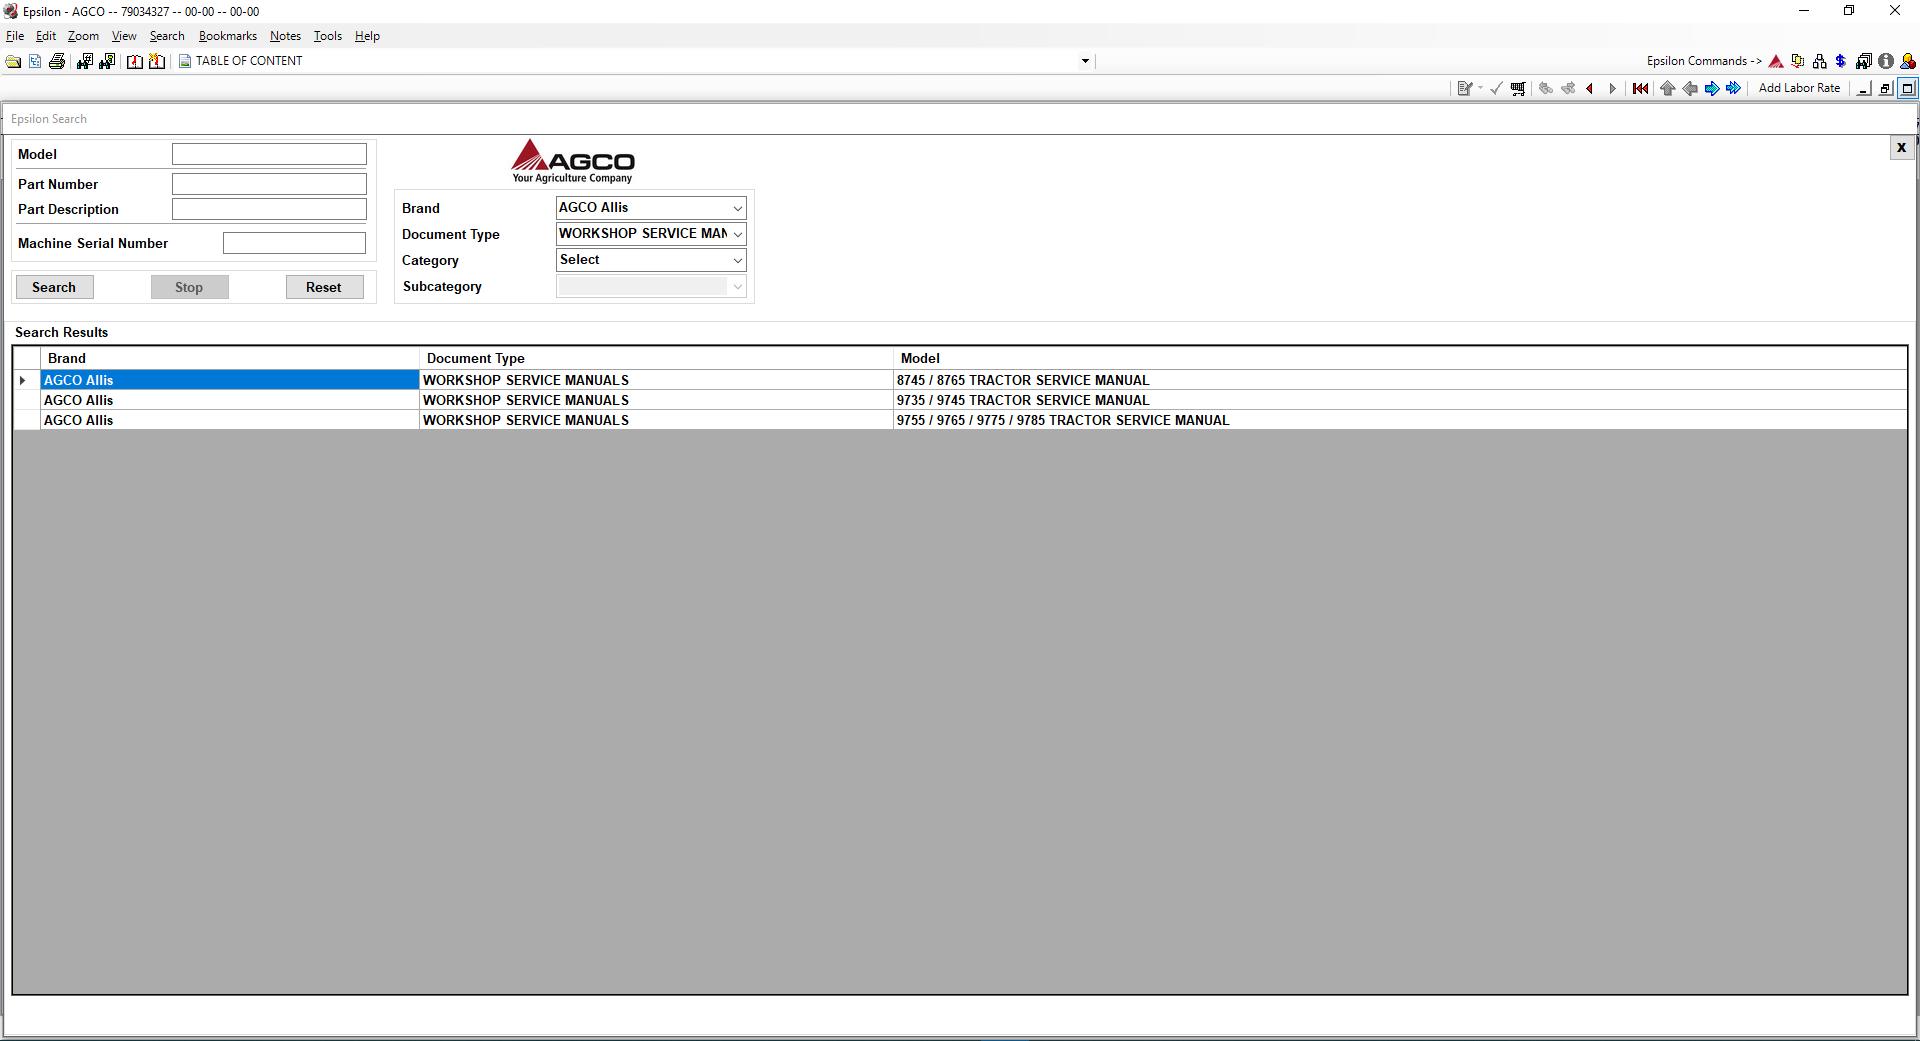
Task: Open the Zoom menu
Action: pyautogui.click(x=83, y=36)
